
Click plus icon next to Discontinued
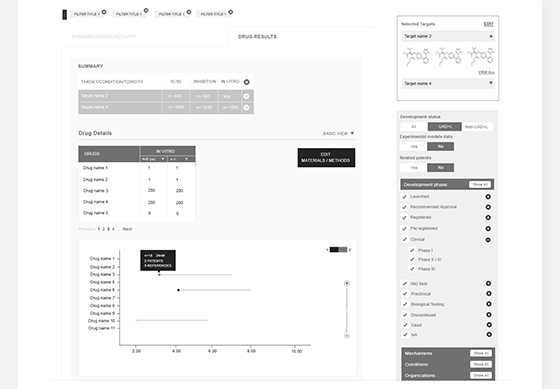(489, 315)
